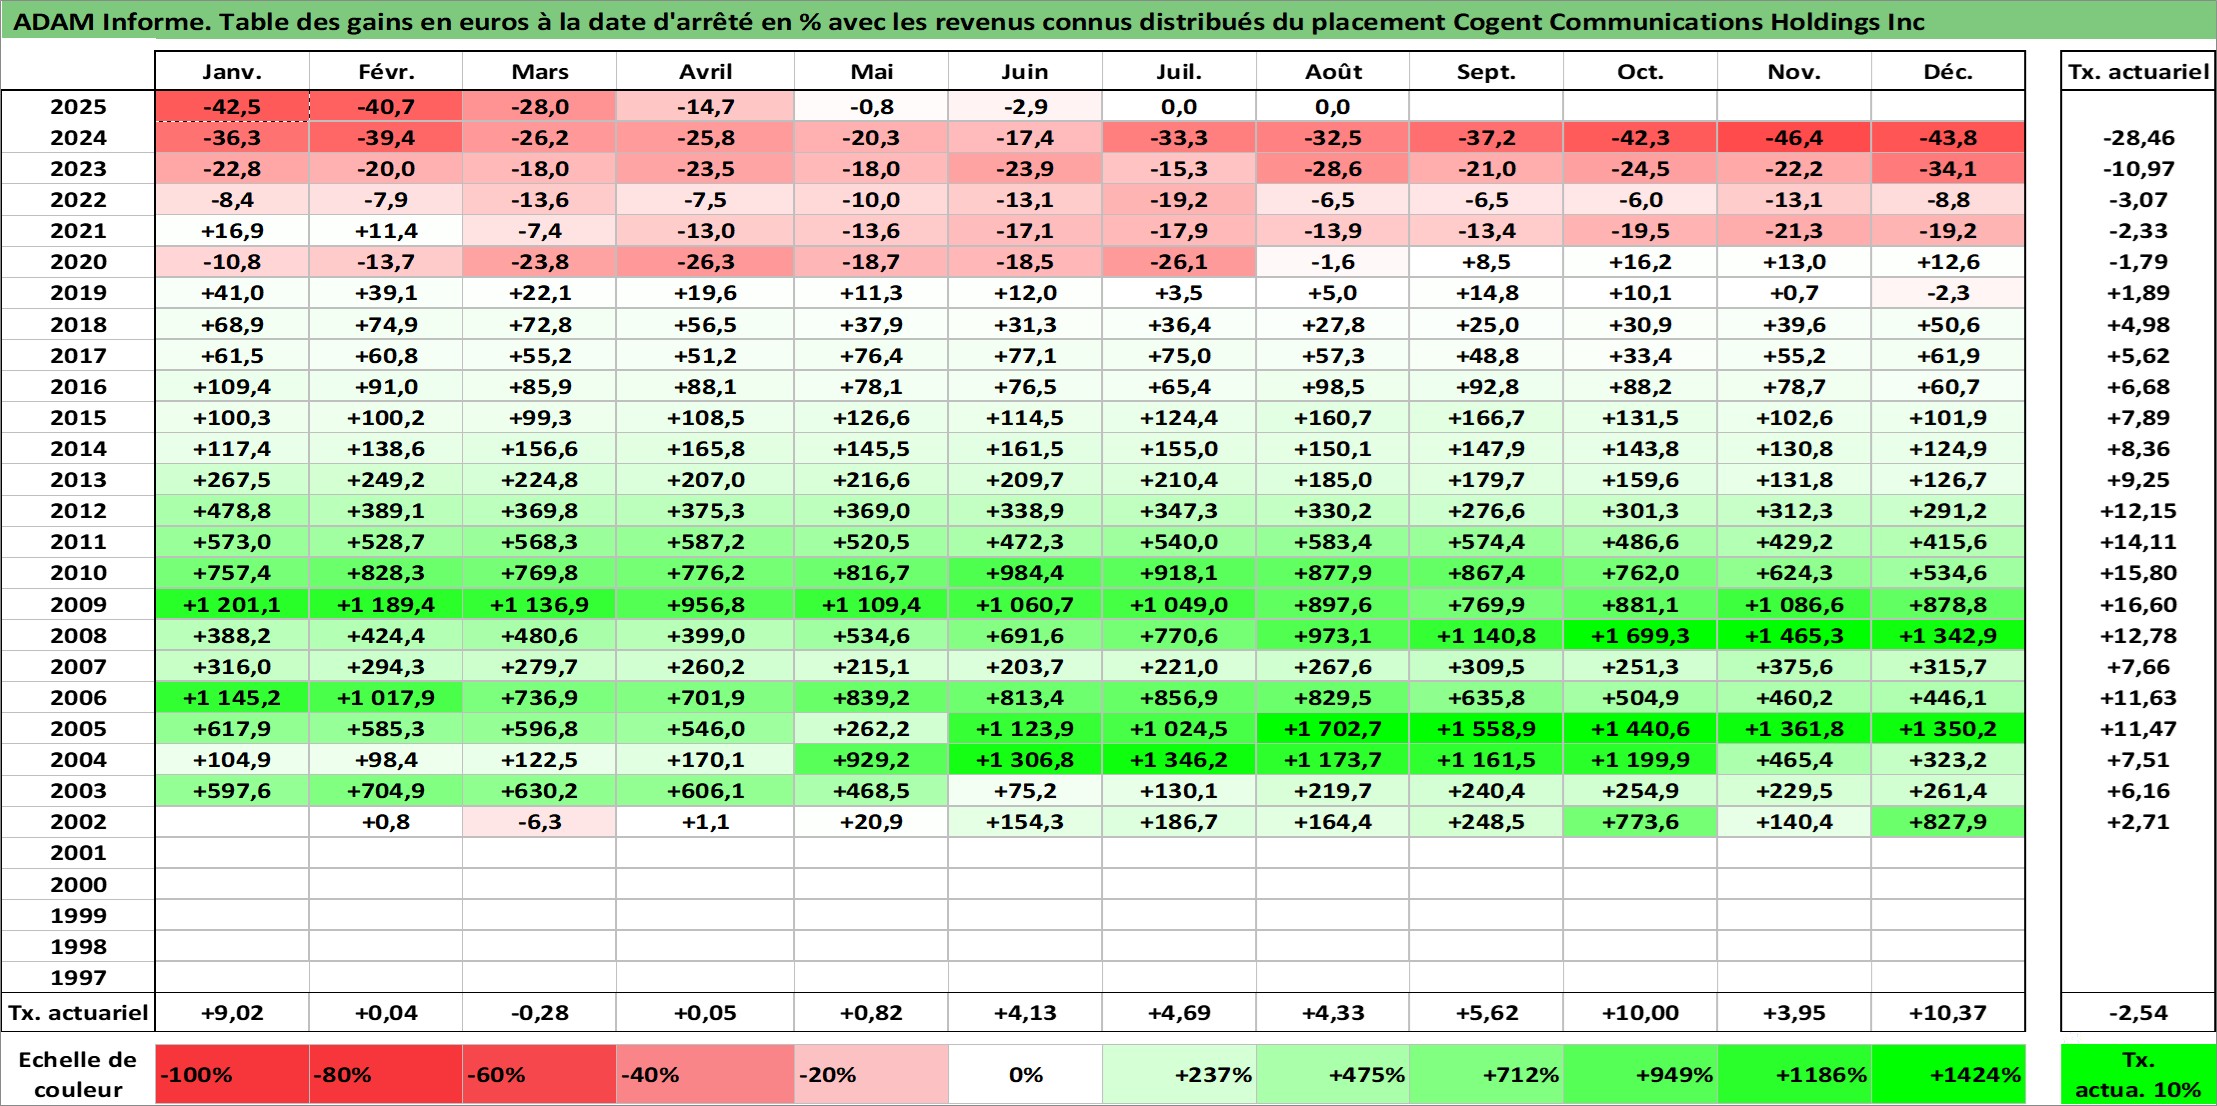This screenshot has width=2217, height=1106.
Task: Click the +109,4 cell in the 2016 row
Action: (x=232, y=387)
